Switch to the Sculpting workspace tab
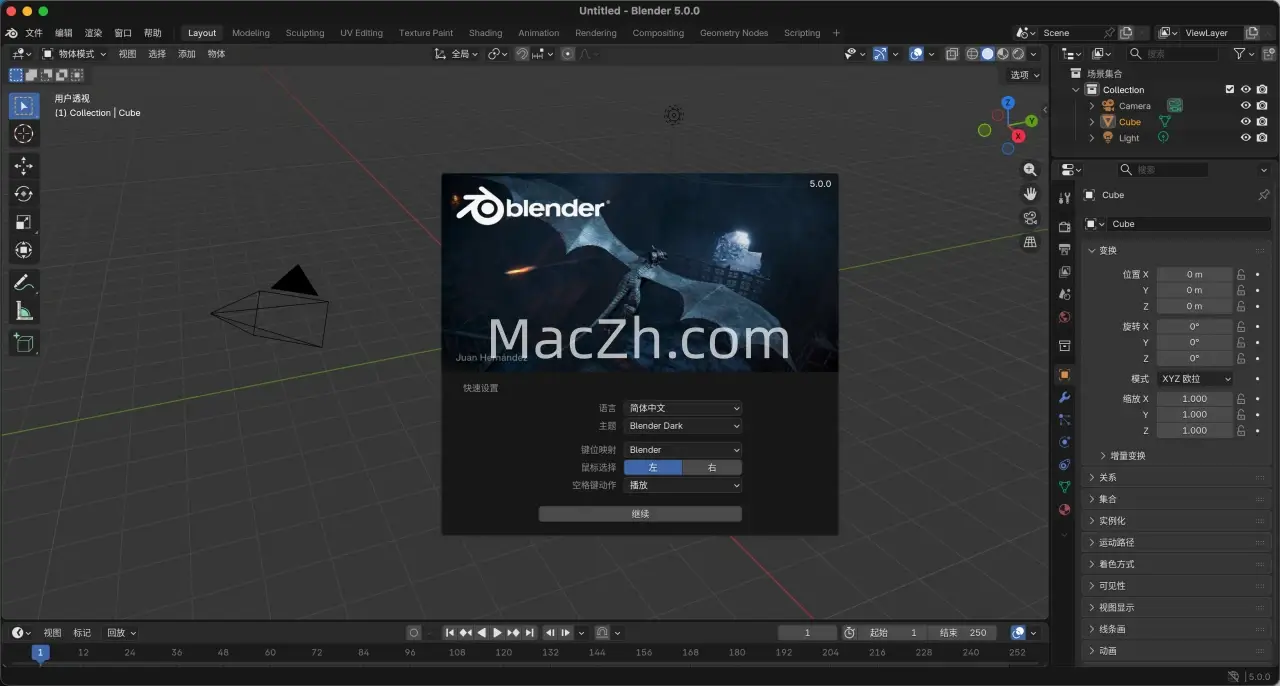1280x686 pixels. (x=305, y=33)
